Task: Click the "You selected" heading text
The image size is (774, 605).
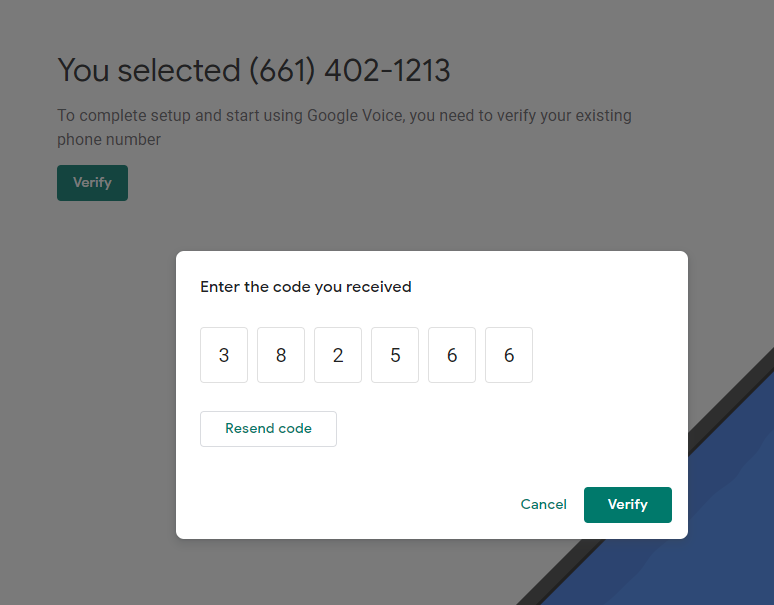Action: click(149, 70)
